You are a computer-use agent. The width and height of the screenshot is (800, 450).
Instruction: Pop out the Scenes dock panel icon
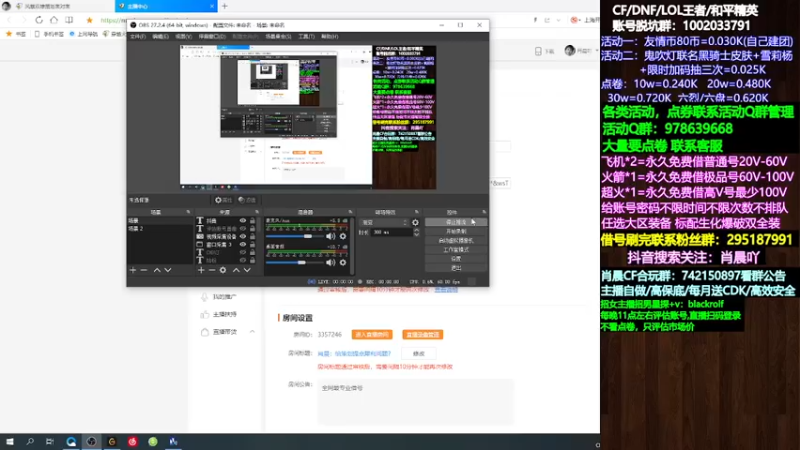[x=188, y=212]
